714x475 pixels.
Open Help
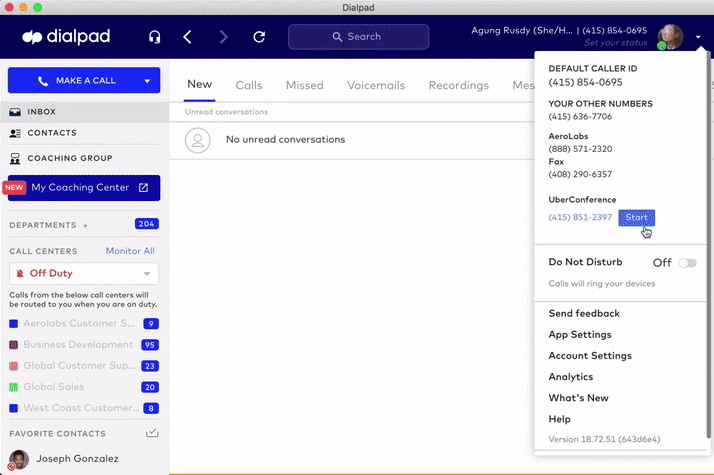pyautogui.click(x=559, y=419)
